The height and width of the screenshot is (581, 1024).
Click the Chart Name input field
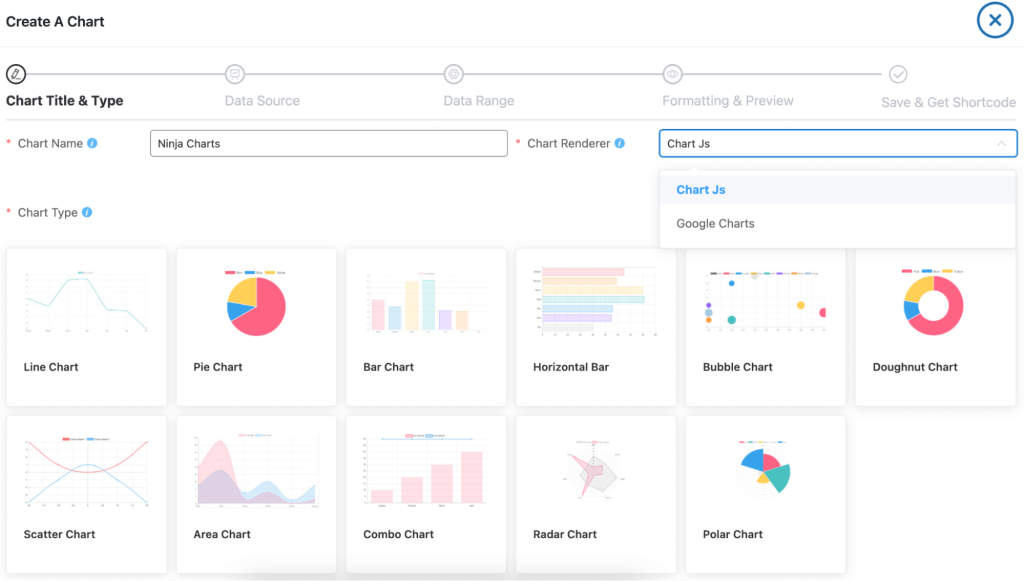(328, 144)
